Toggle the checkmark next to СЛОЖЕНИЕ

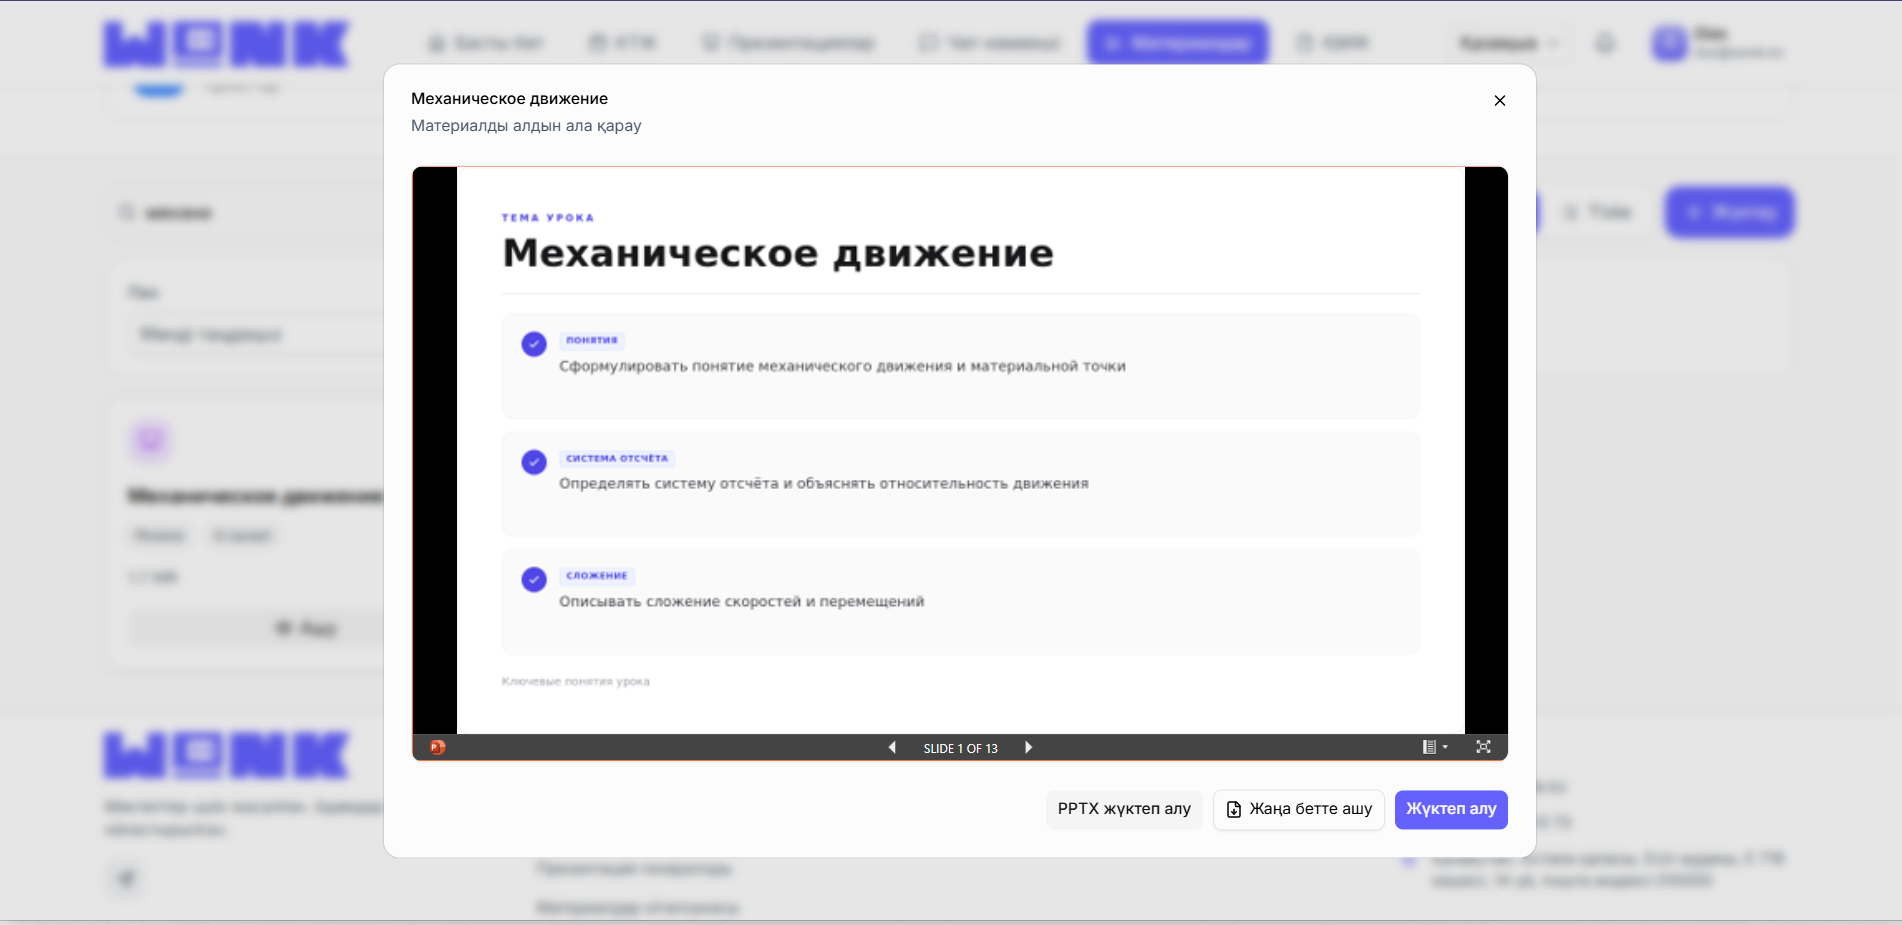533,579
